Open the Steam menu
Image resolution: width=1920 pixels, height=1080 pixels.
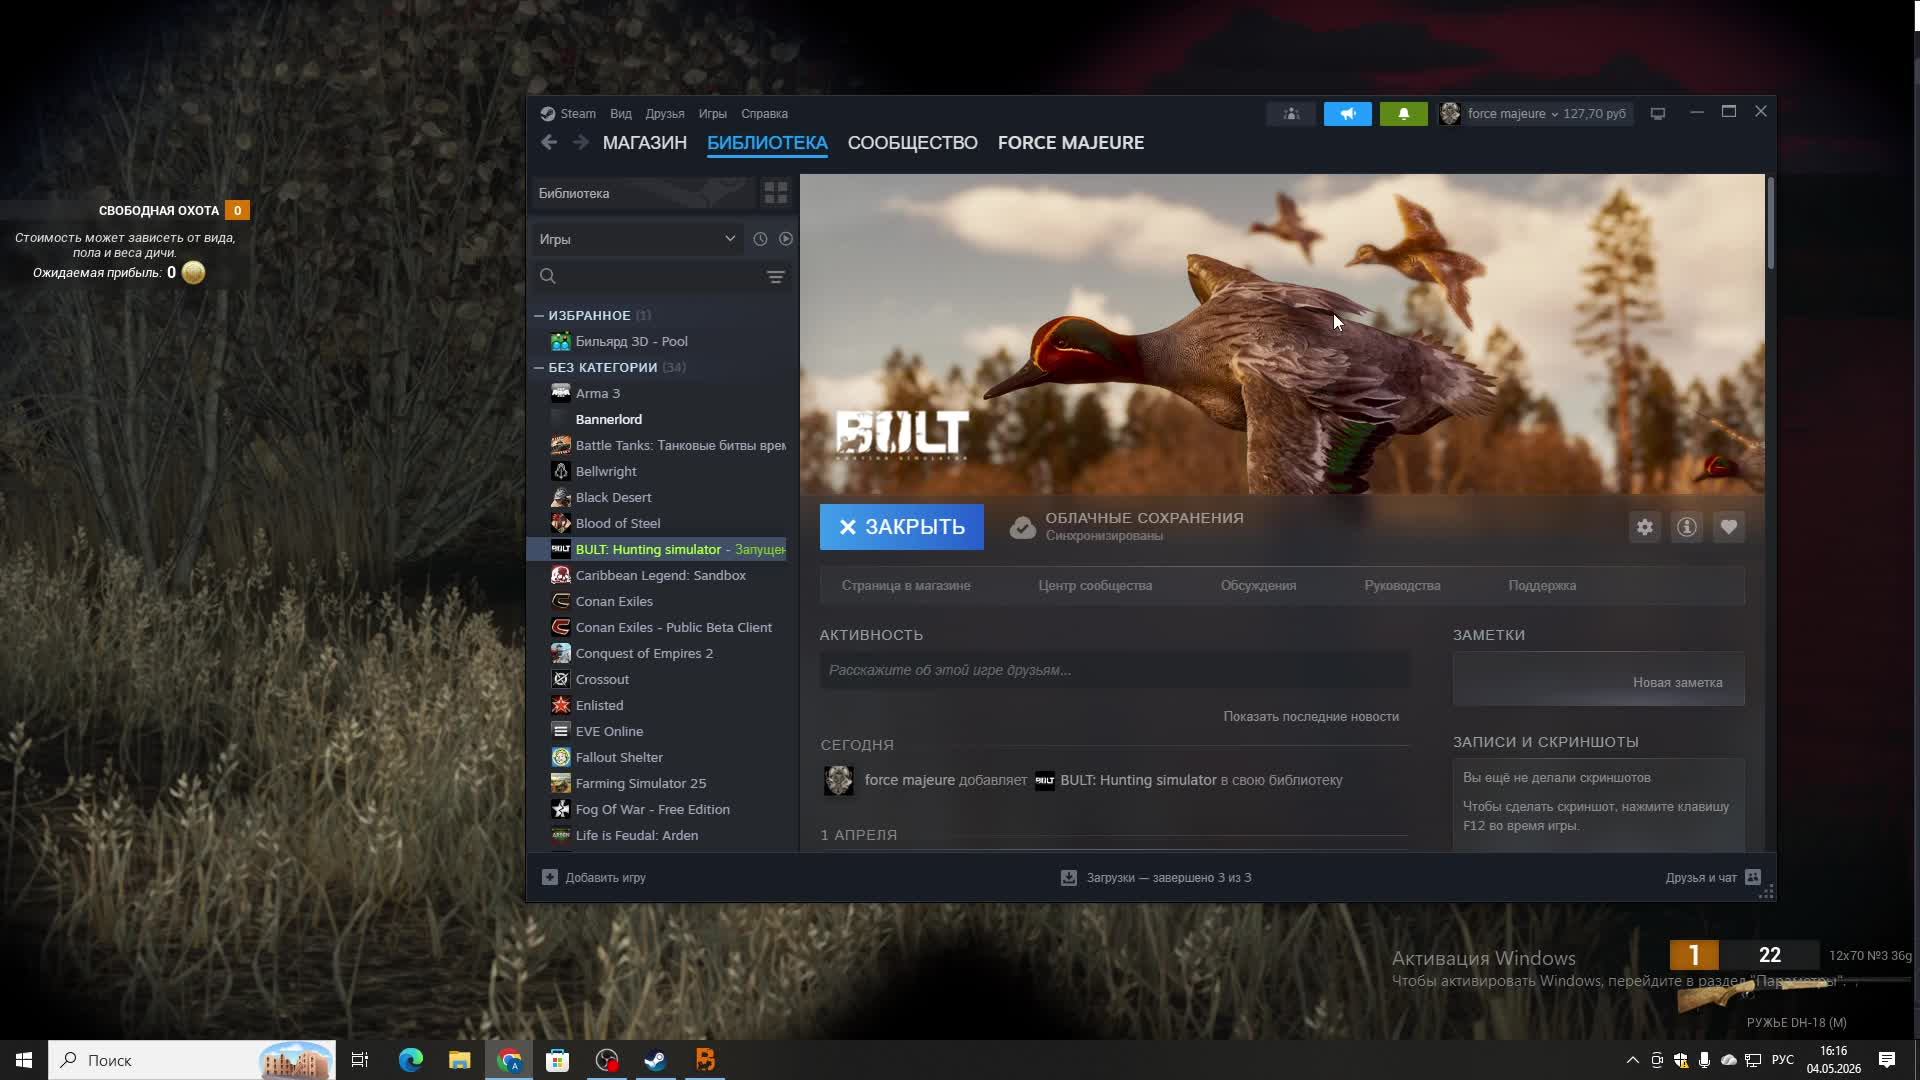click(577, 114)
